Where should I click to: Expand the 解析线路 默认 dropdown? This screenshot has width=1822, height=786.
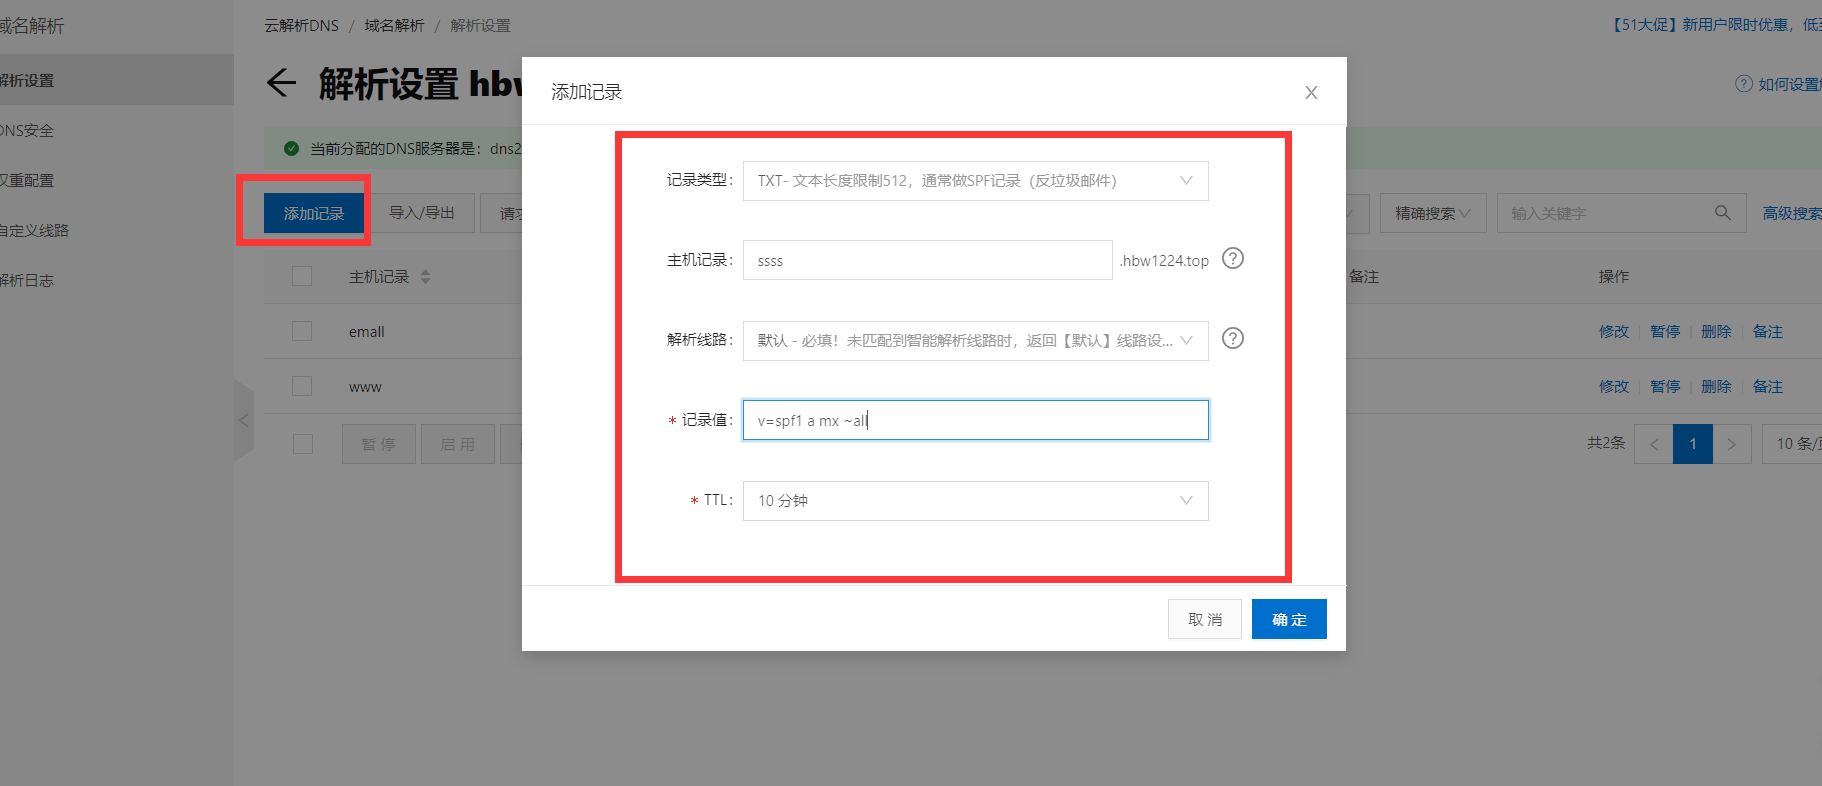[975, 341]
